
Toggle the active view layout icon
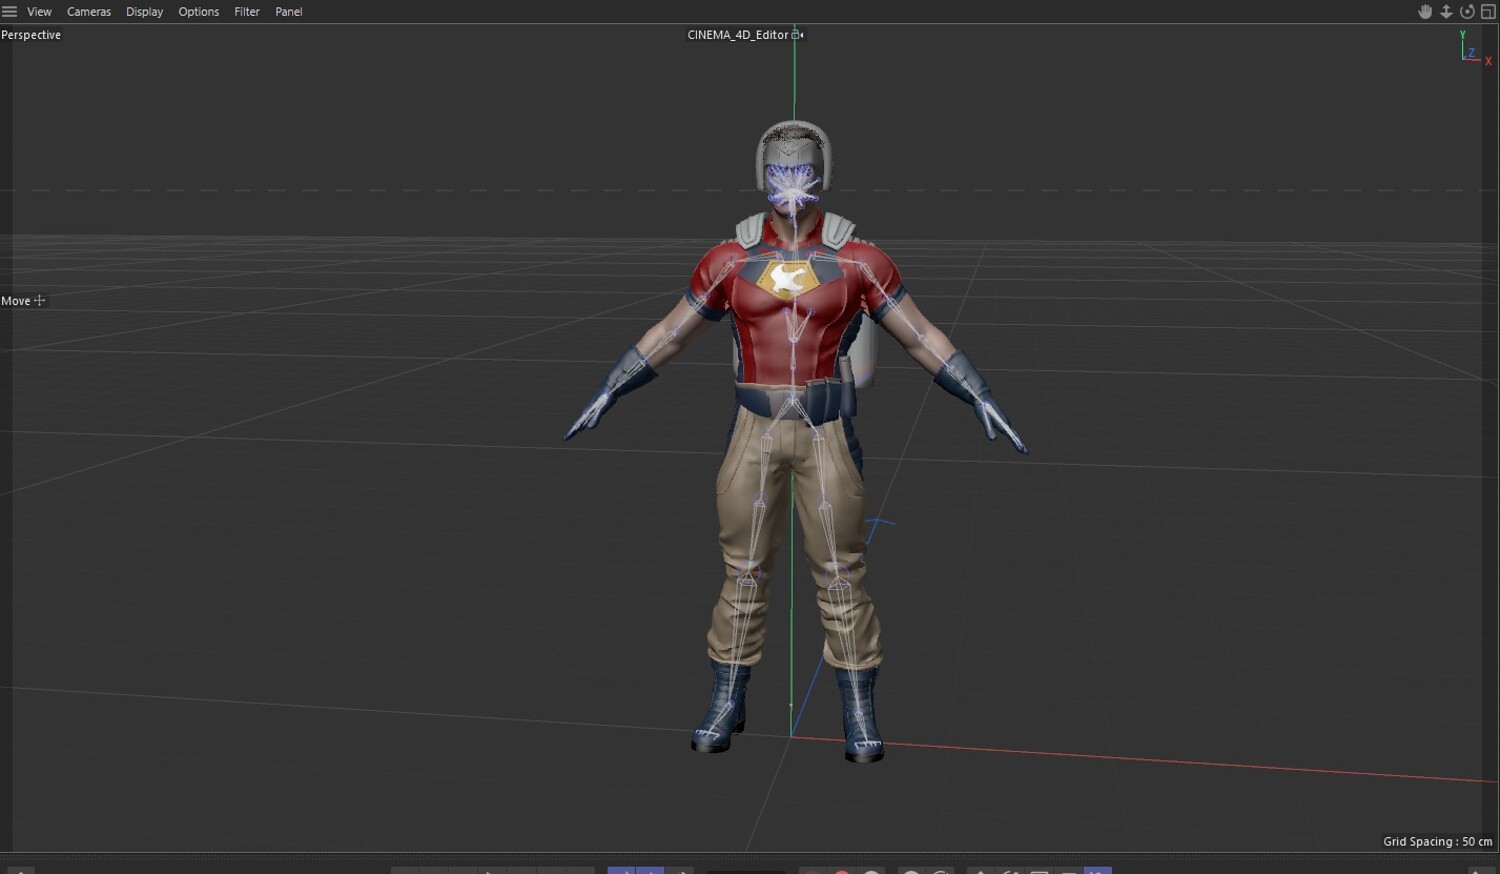pyautogui.click(x=1488, y=12)
